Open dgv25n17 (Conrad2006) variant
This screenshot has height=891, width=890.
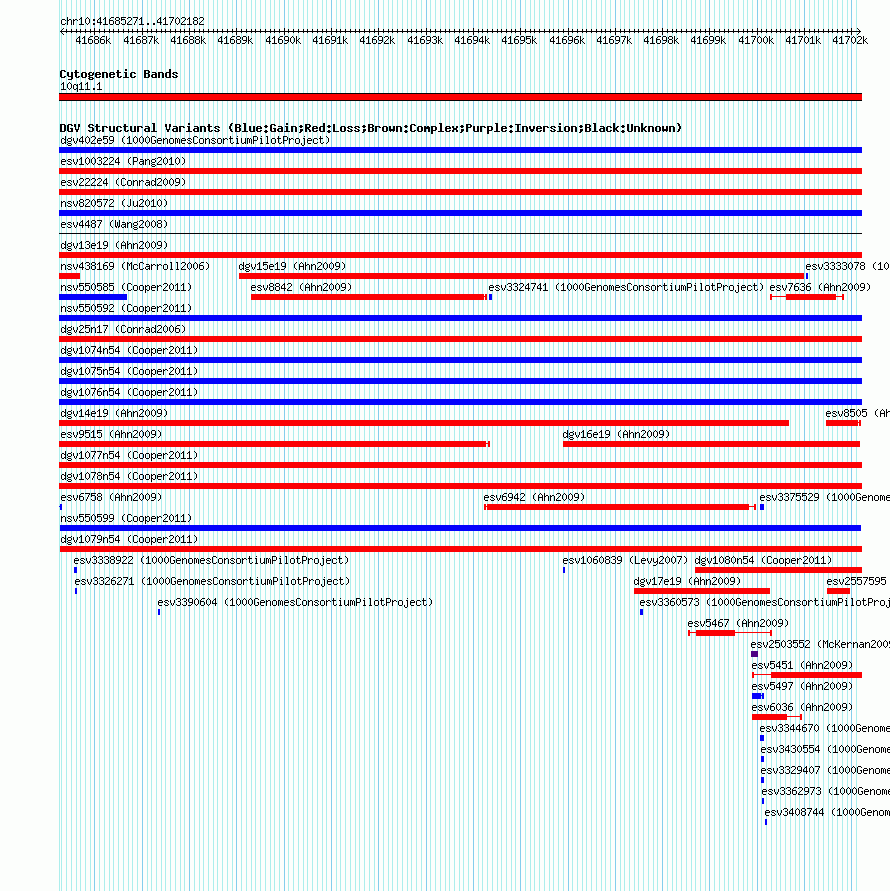pos(123,330)
